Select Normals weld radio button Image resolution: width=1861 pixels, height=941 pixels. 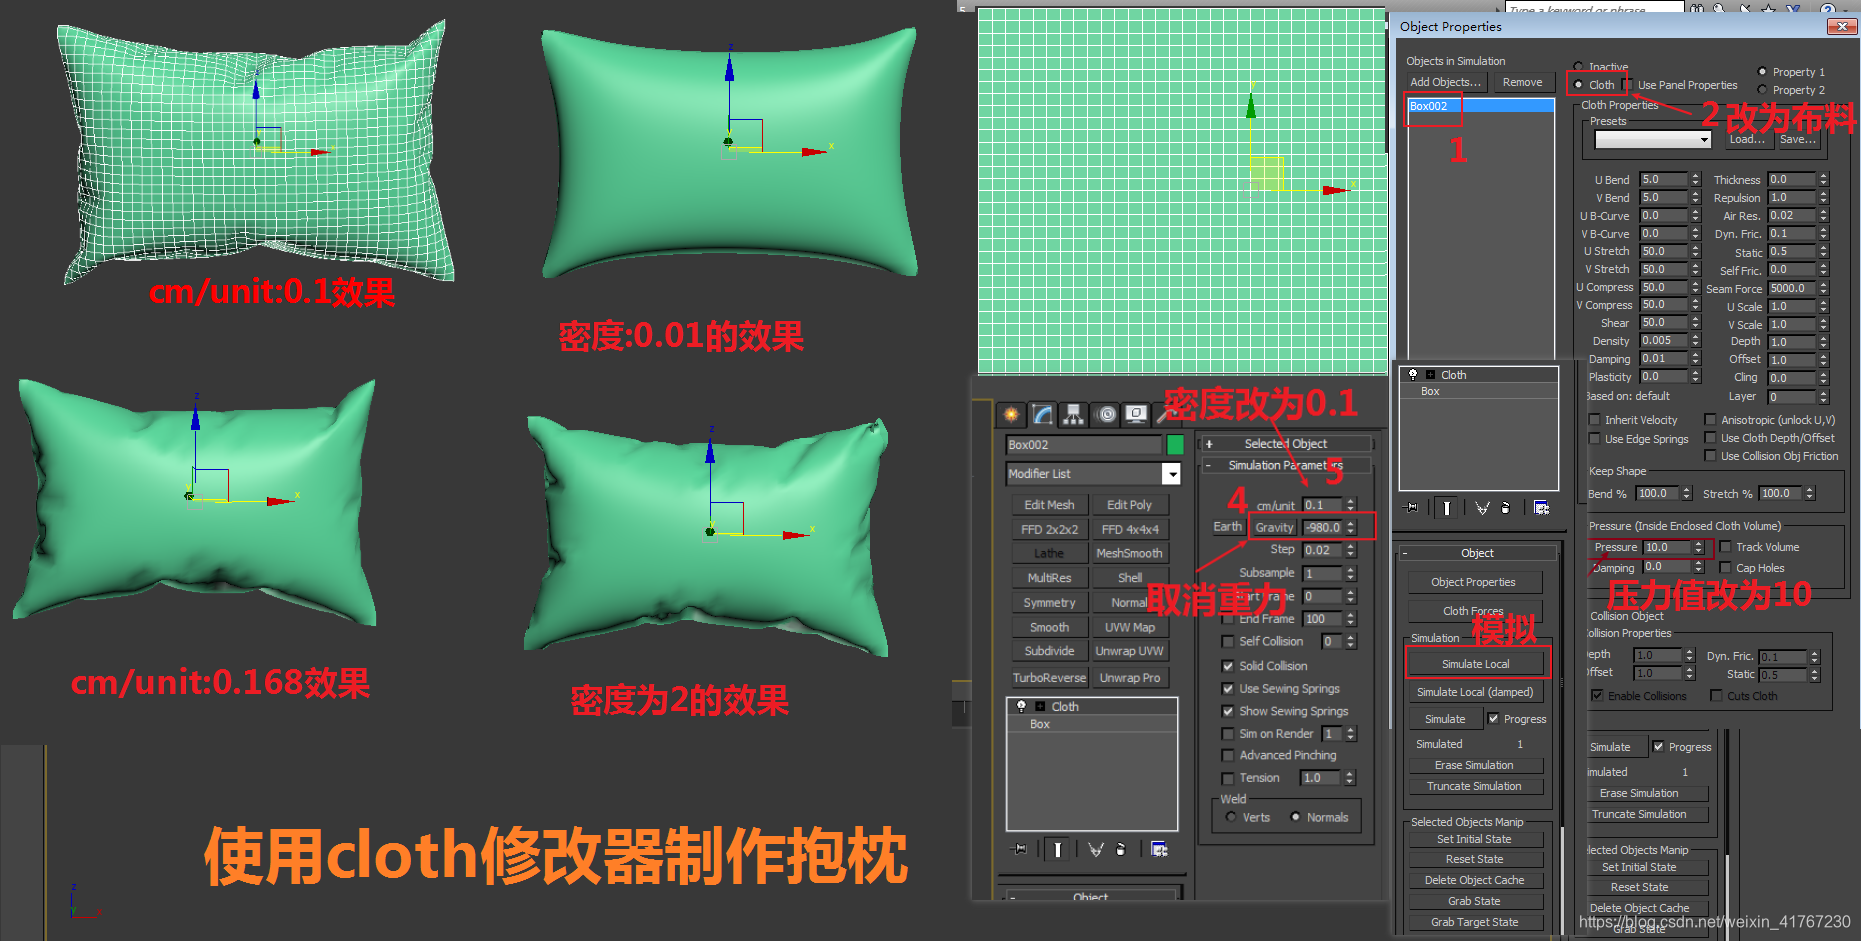[x=1296, y=817]
